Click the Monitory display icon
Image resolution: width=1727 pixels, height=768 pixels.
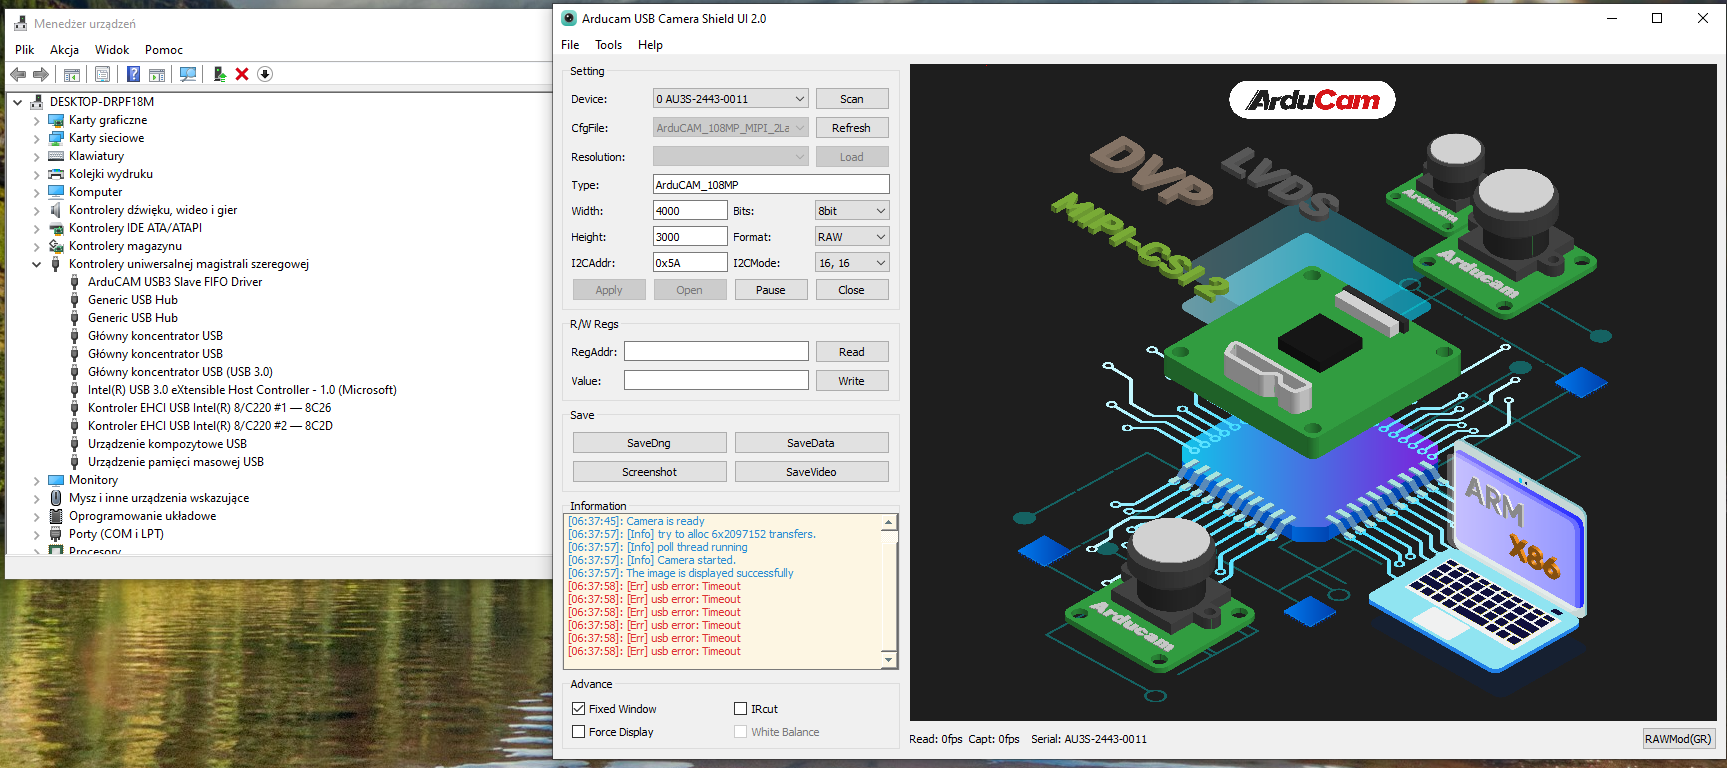pos(56,480)
